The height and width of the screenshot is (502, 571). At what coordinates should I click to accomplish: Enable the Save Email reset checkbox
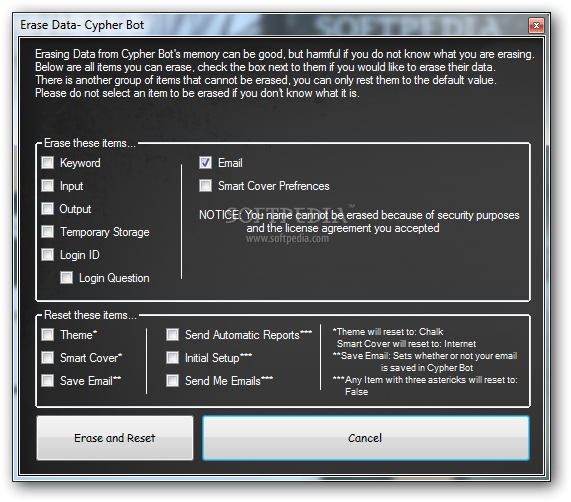[x=48, y=381]
